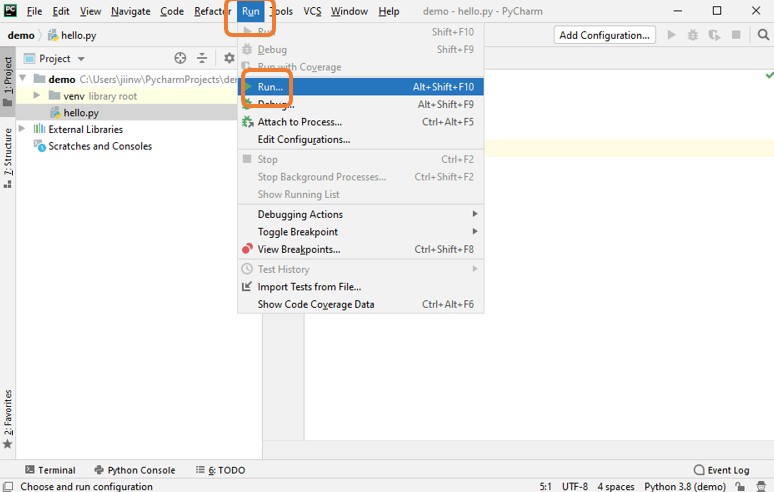The height and width of the screenshot is (492, 774).
Task: Click the Stop square icon in toolbar
Action: (x=736, y=35)
